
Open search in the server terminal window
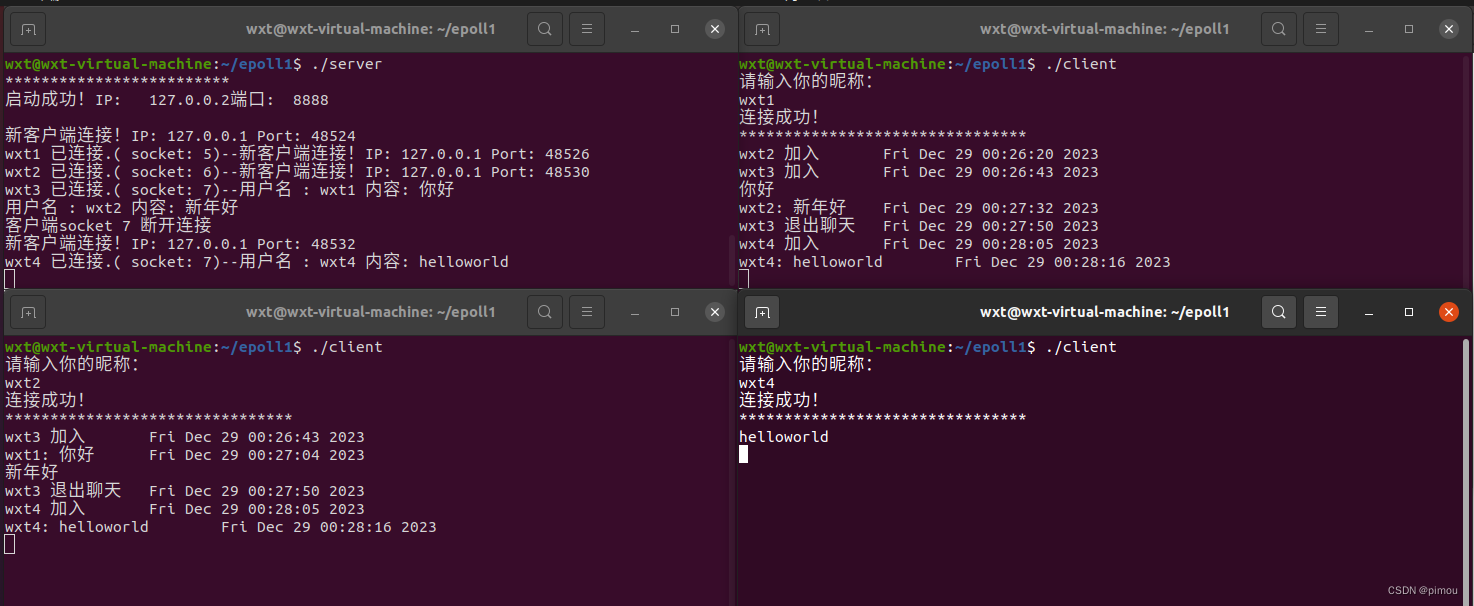(544, 28)
